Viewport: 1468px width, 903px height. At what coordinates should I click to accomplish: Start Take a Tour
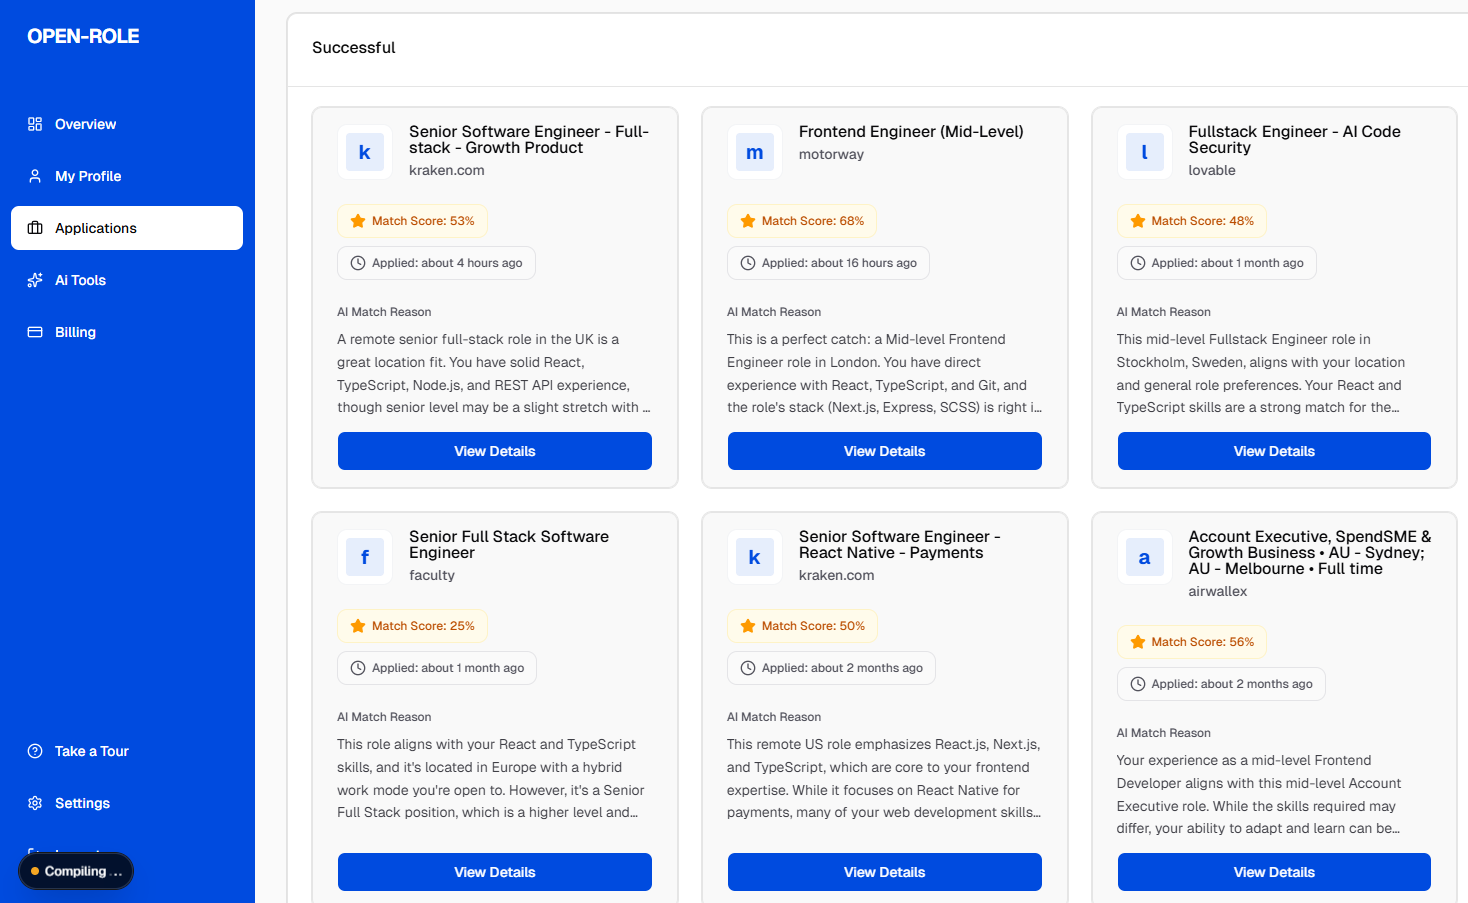tap(127, 751)
